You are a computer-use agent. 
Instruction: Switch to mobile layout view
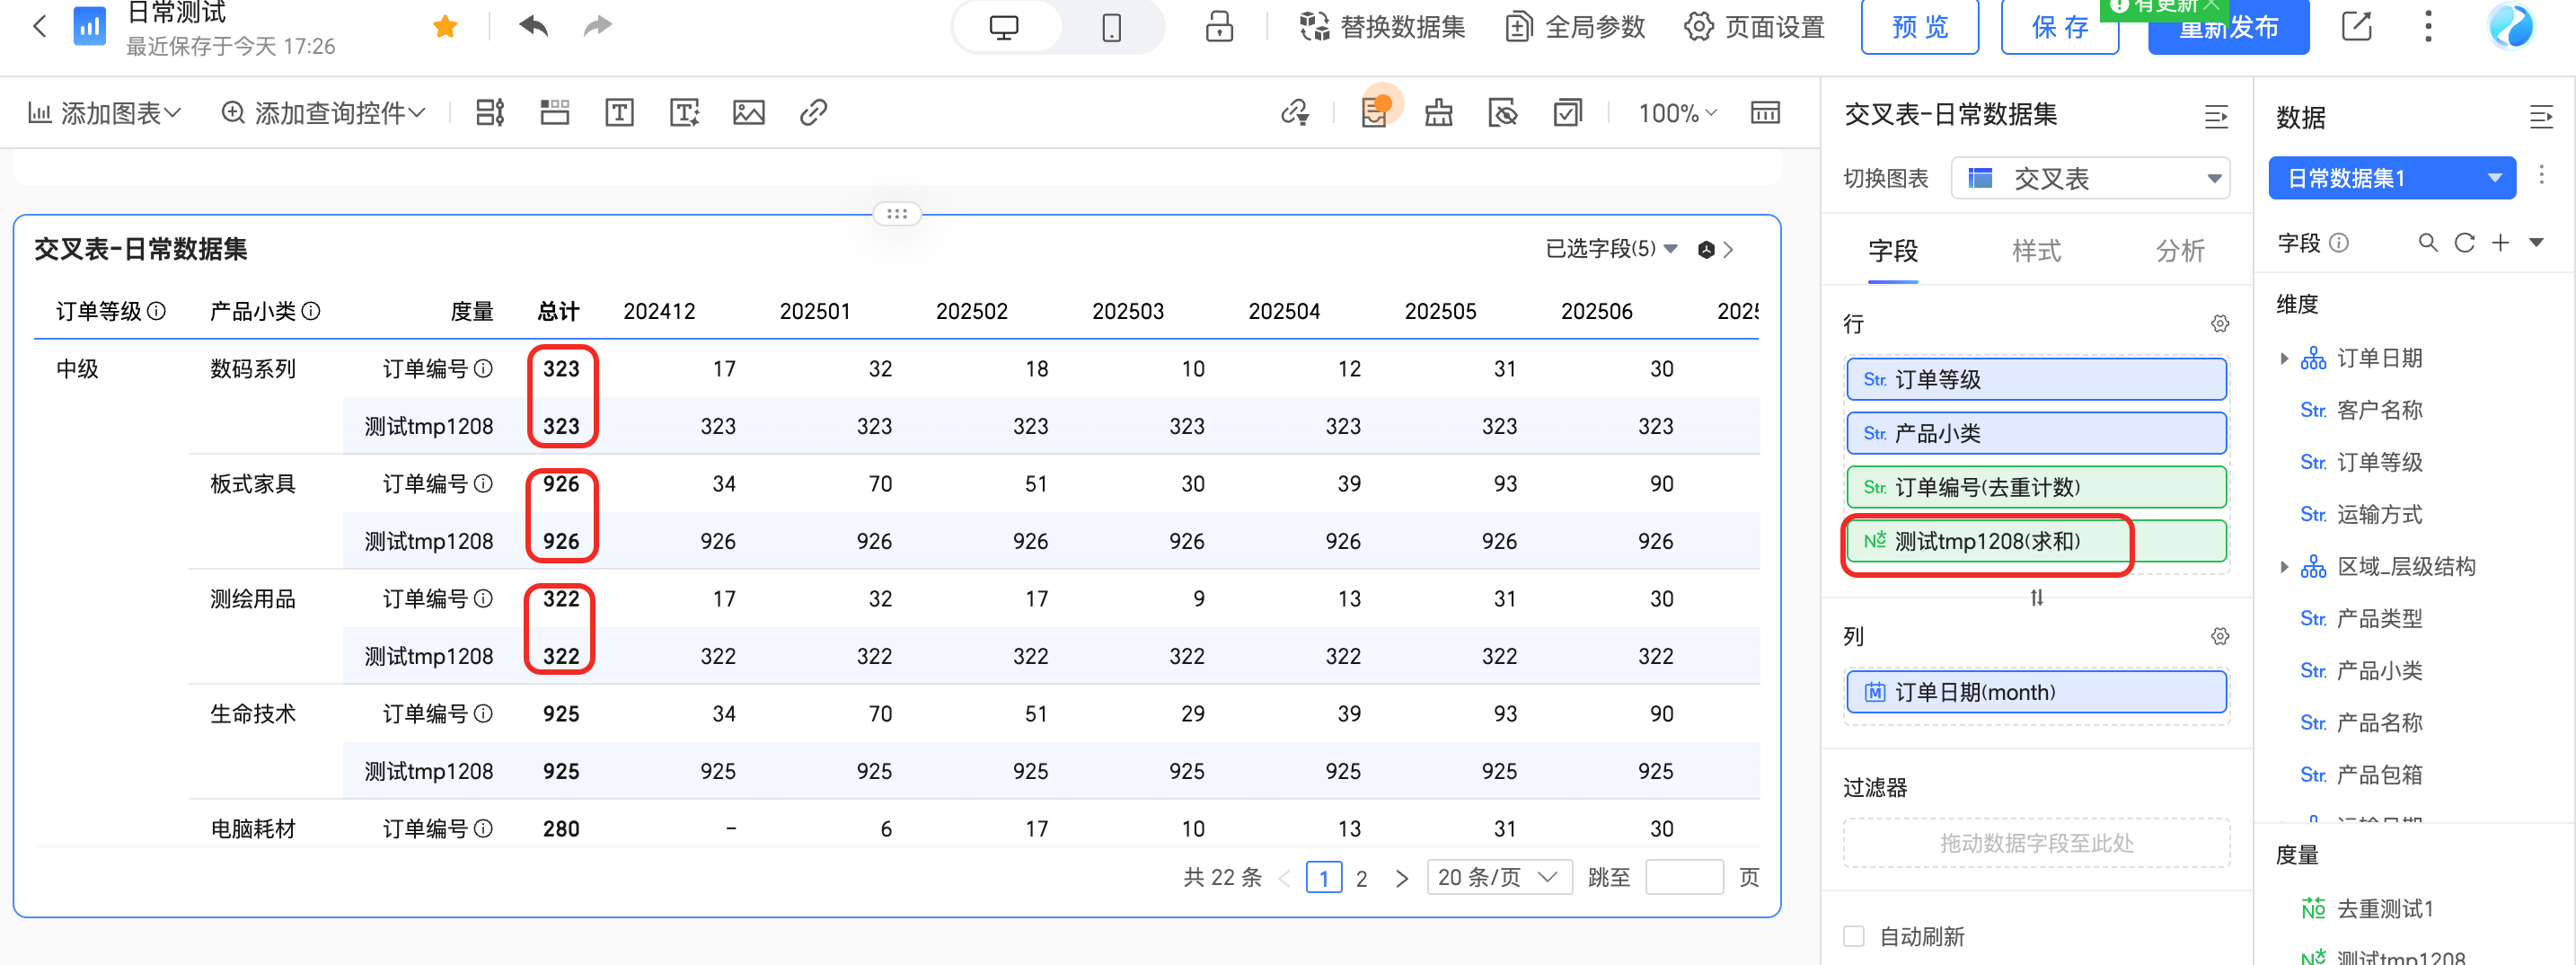1110,27
